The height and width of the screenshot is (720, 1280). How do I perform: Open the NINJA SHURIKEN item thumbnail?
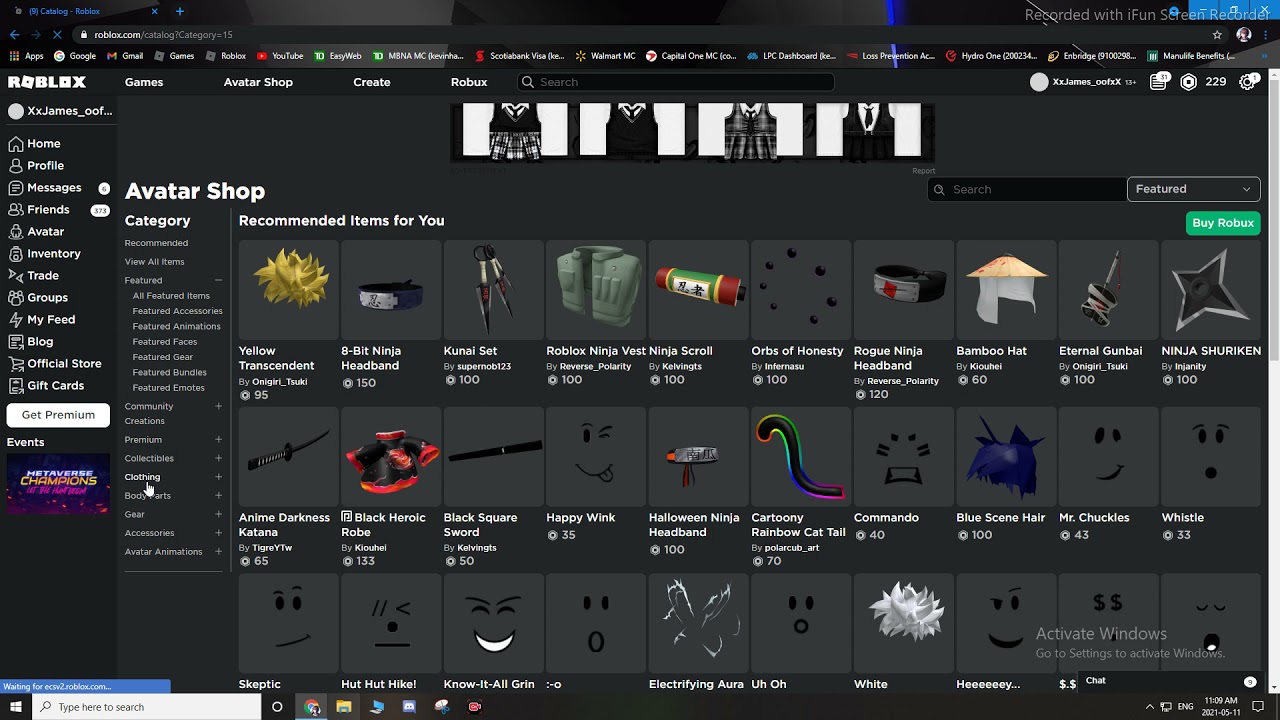pyautogui.click(x=1210, y=290)
